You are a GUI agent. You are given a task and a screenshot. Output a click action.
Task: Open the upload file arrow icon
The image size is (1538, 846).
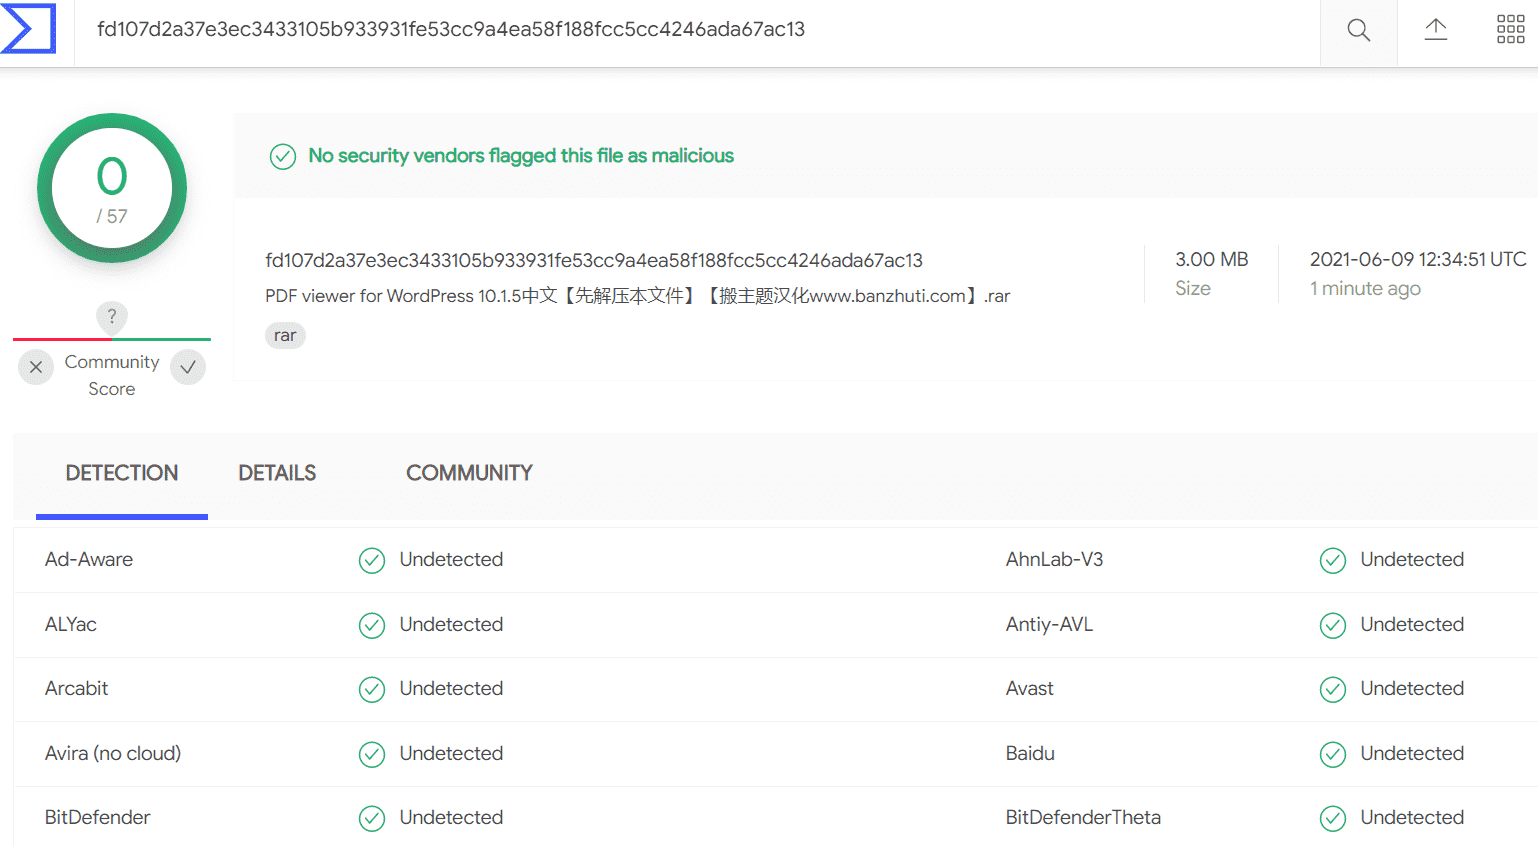(x=1435, y=30)
